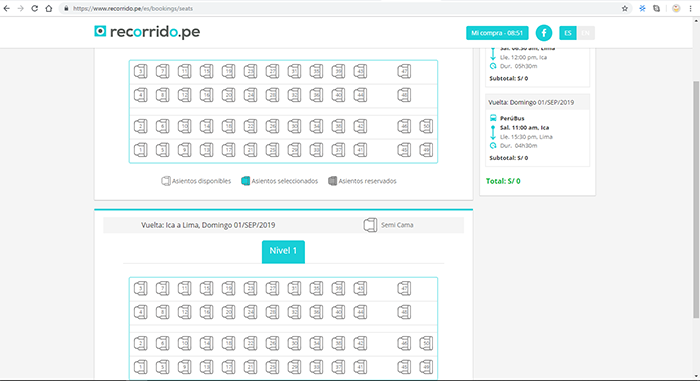The image size is (700, 381).
Task: Select seat 15 in the upper seat map
Action: point(206,71)
